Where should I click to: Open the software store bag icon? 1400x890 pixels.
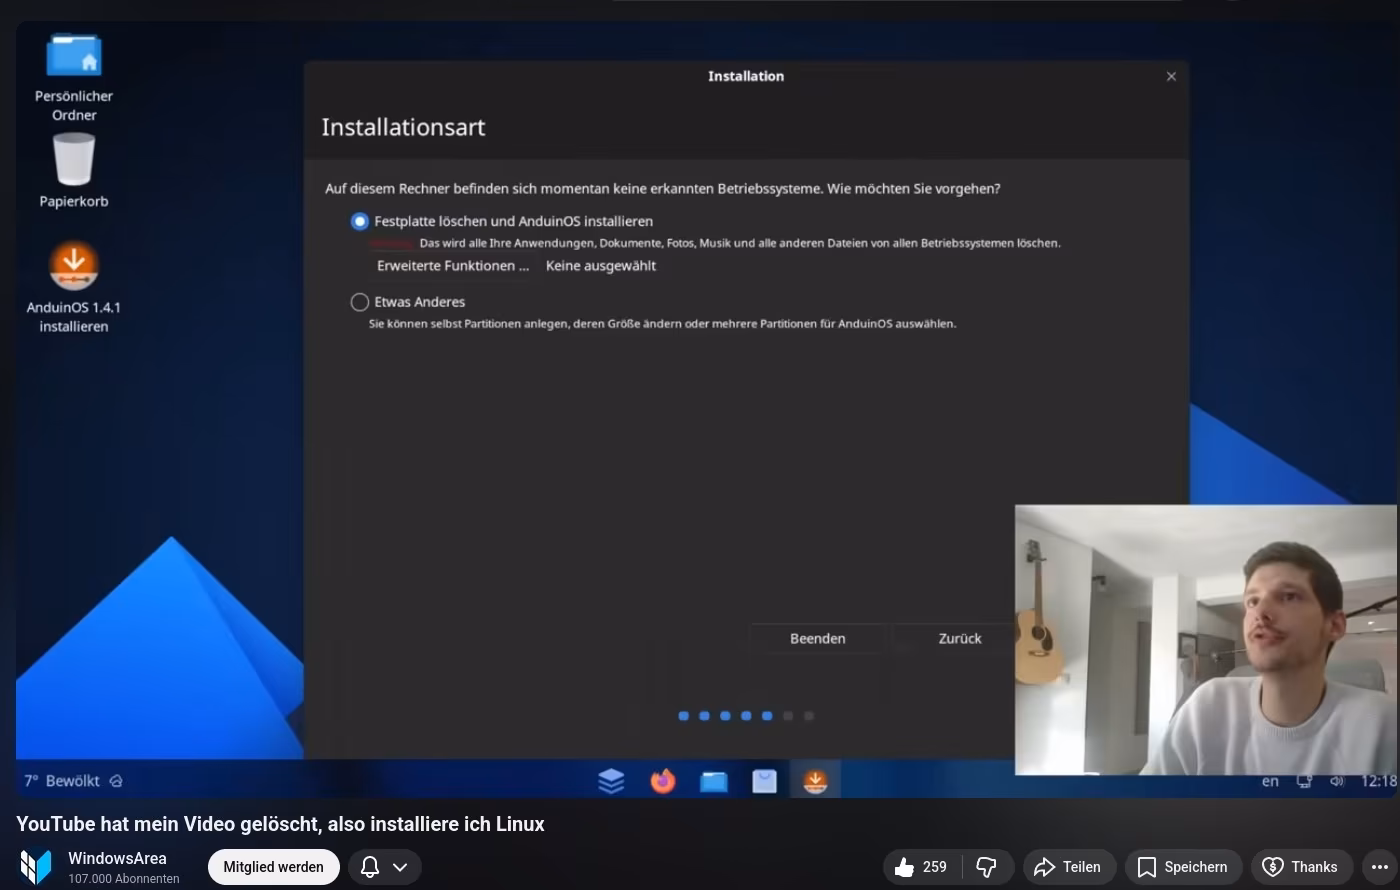pyautogui.click(x=764, y=781)
